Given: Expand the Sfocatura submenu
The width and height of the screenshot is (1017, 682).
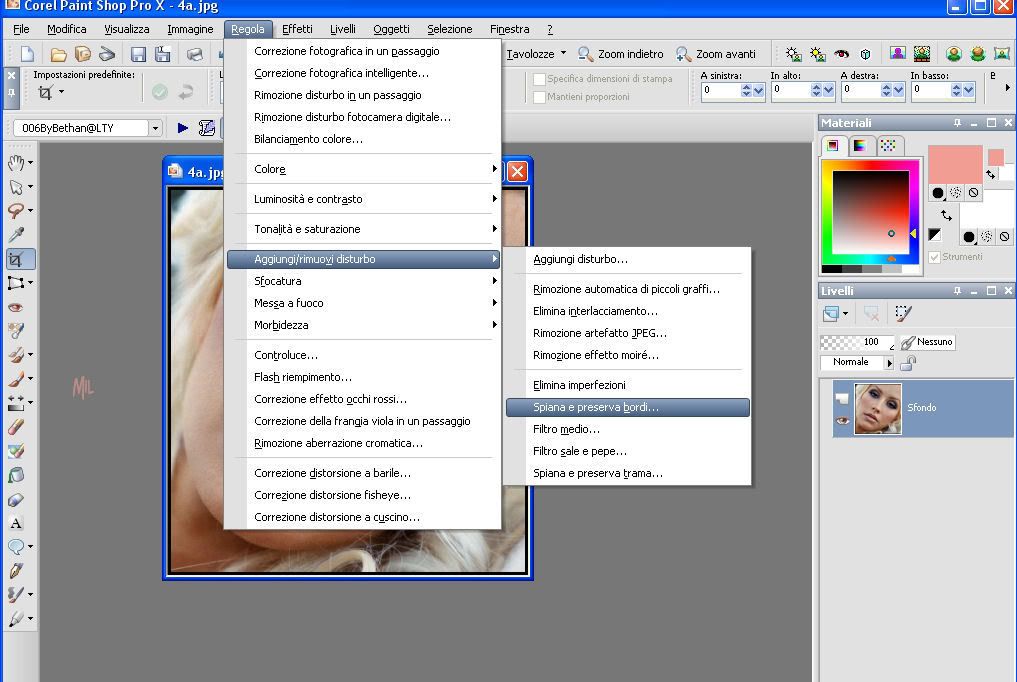Looking at the screenshot, I should pos(363,281).
